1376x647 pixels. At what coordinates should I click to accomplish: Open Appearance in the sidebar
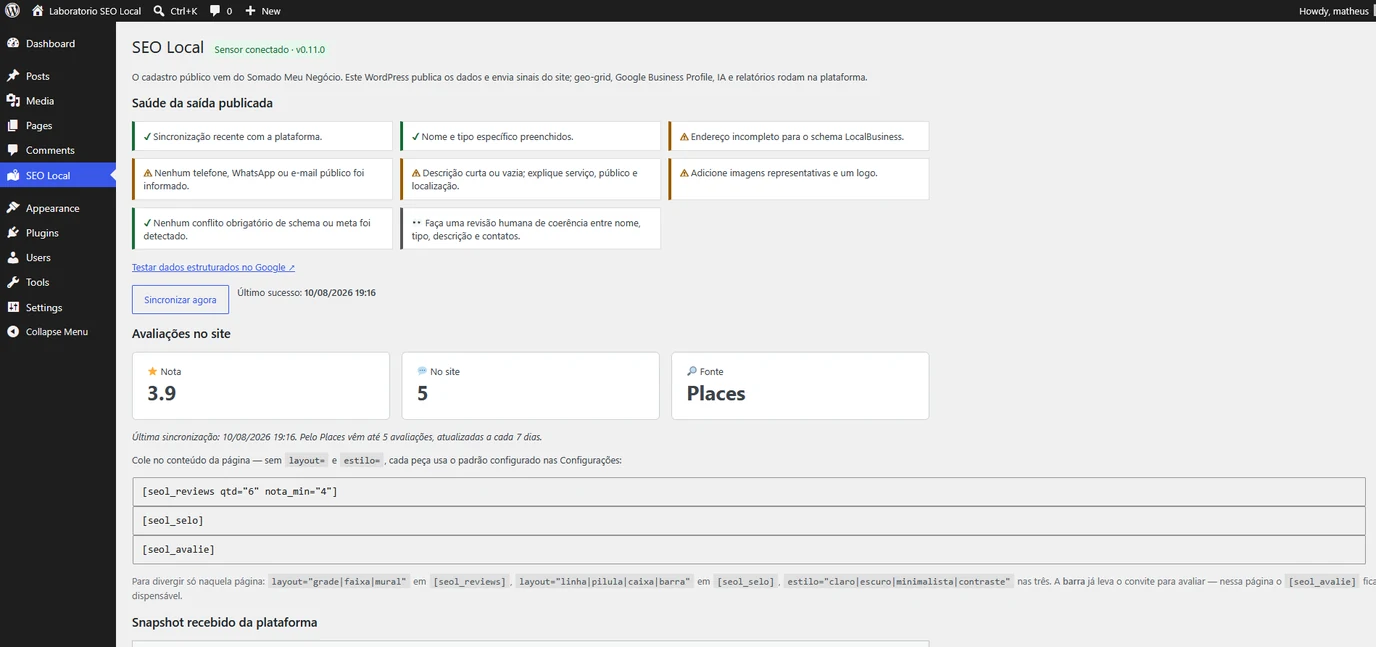[58, 208]
